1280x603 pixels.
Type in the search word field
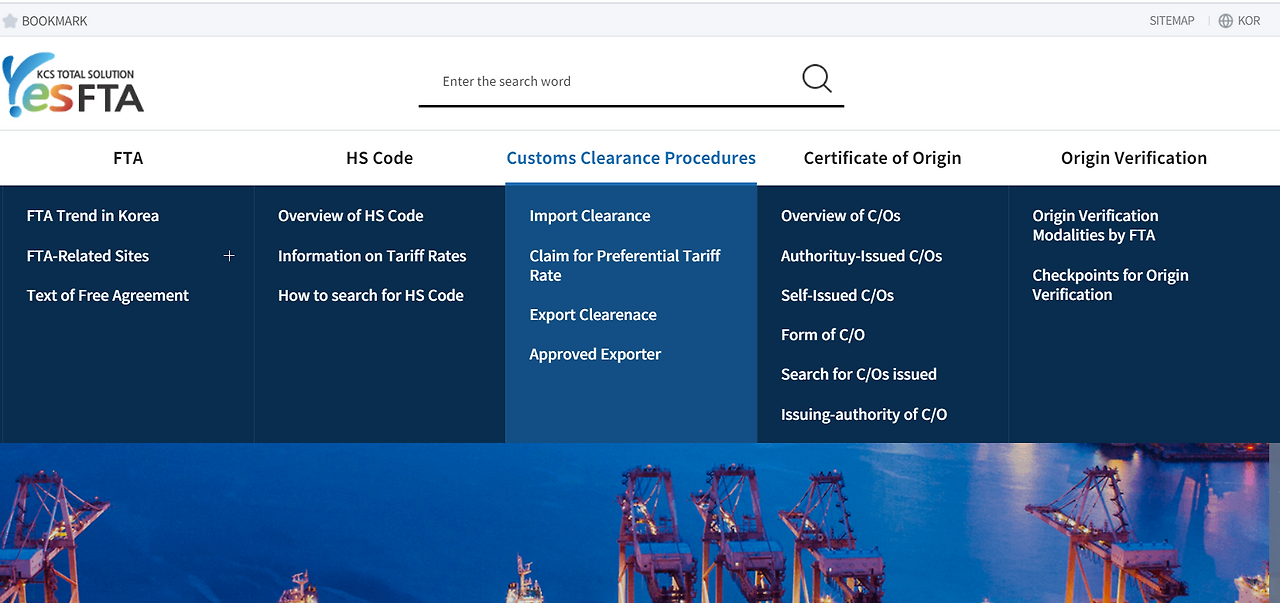coord(610,82)
